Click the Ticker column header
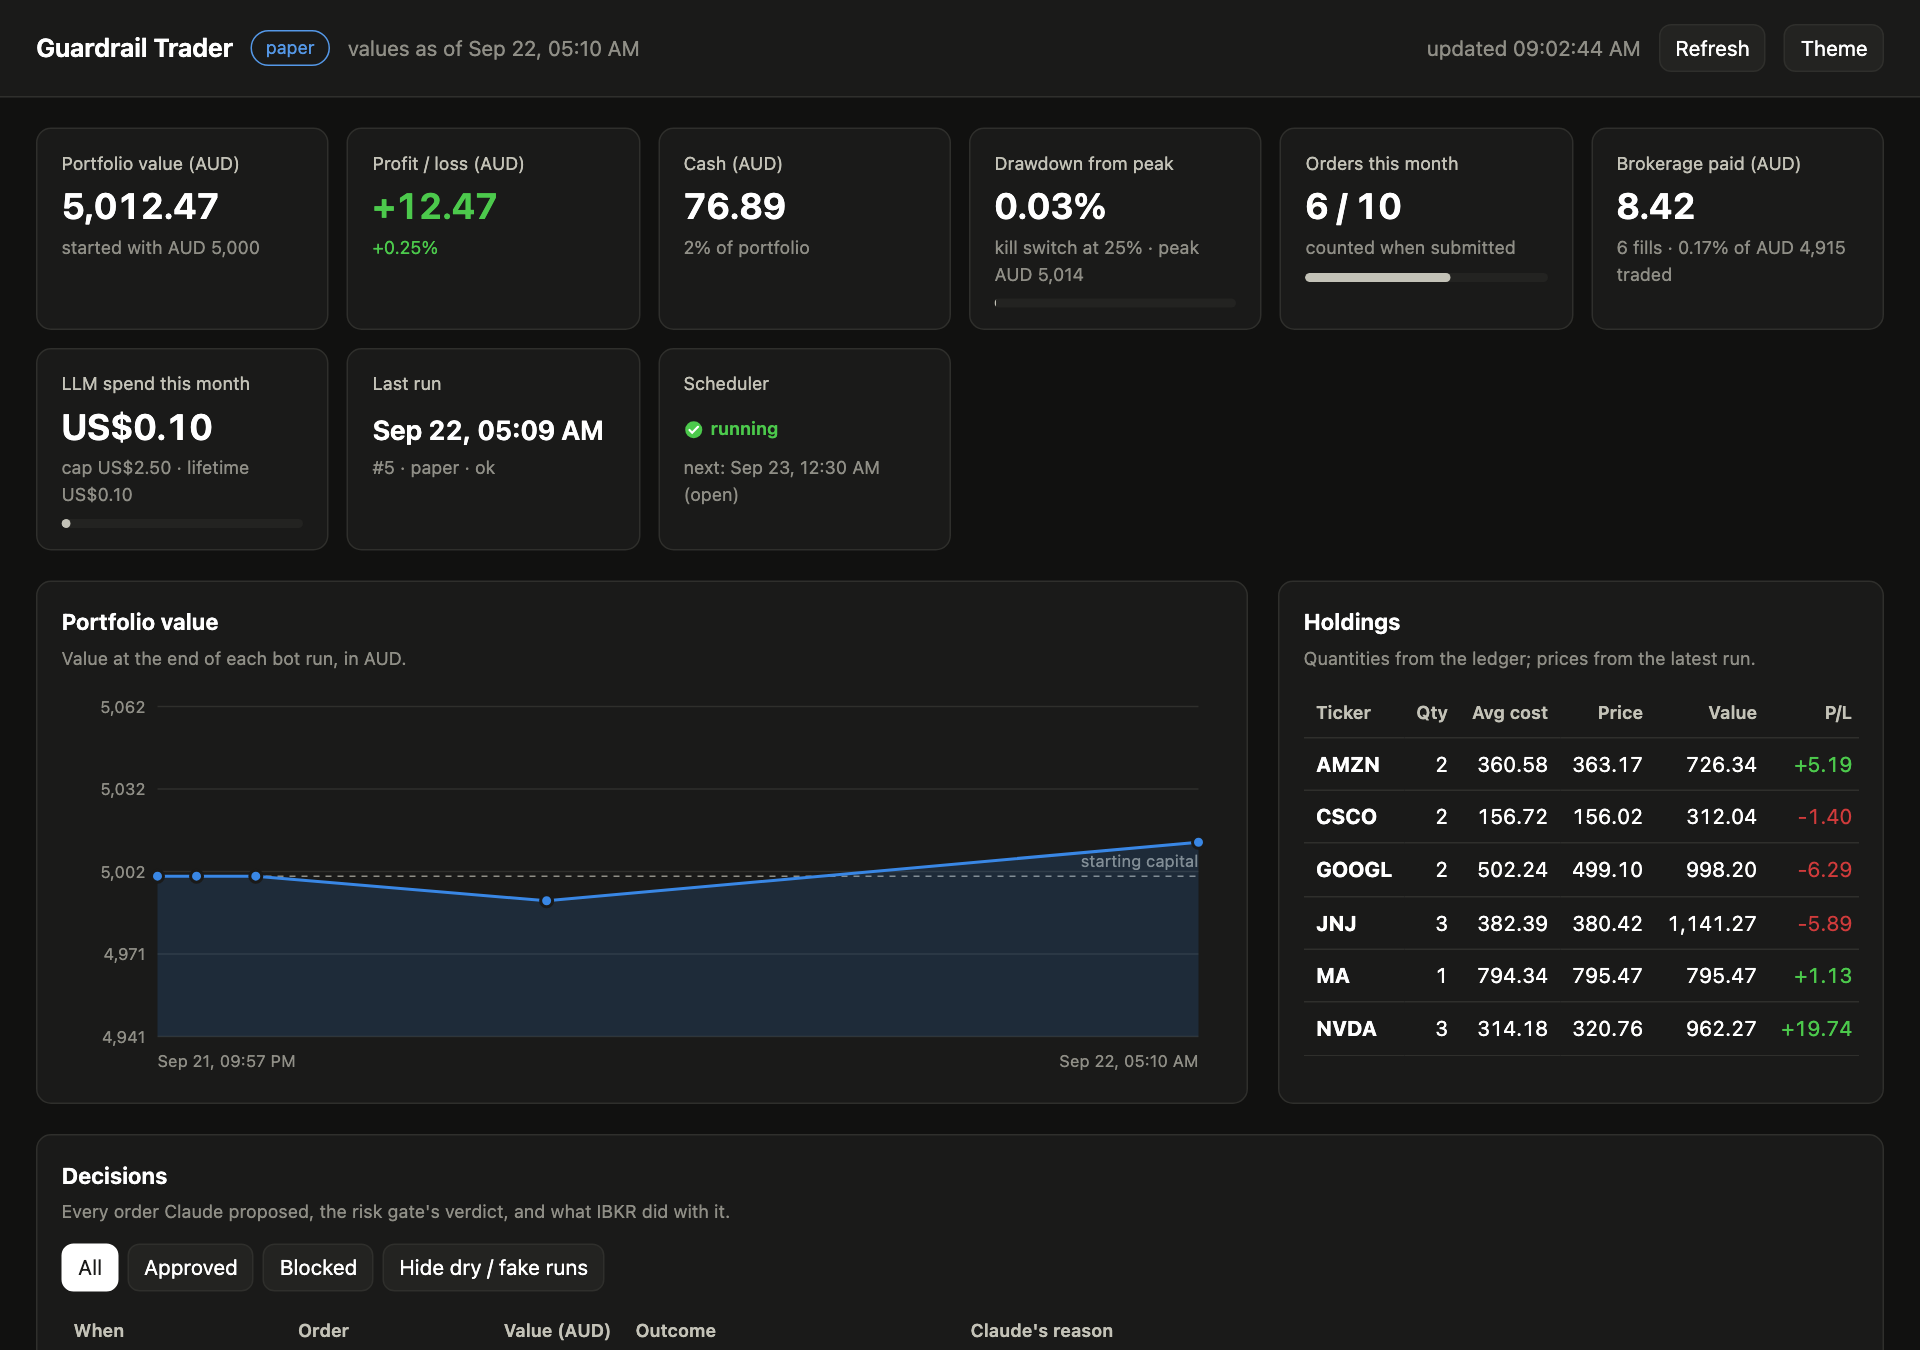Viewport: 1920px width, 1350px height. pyautogui.click(x=1343, y=713)
